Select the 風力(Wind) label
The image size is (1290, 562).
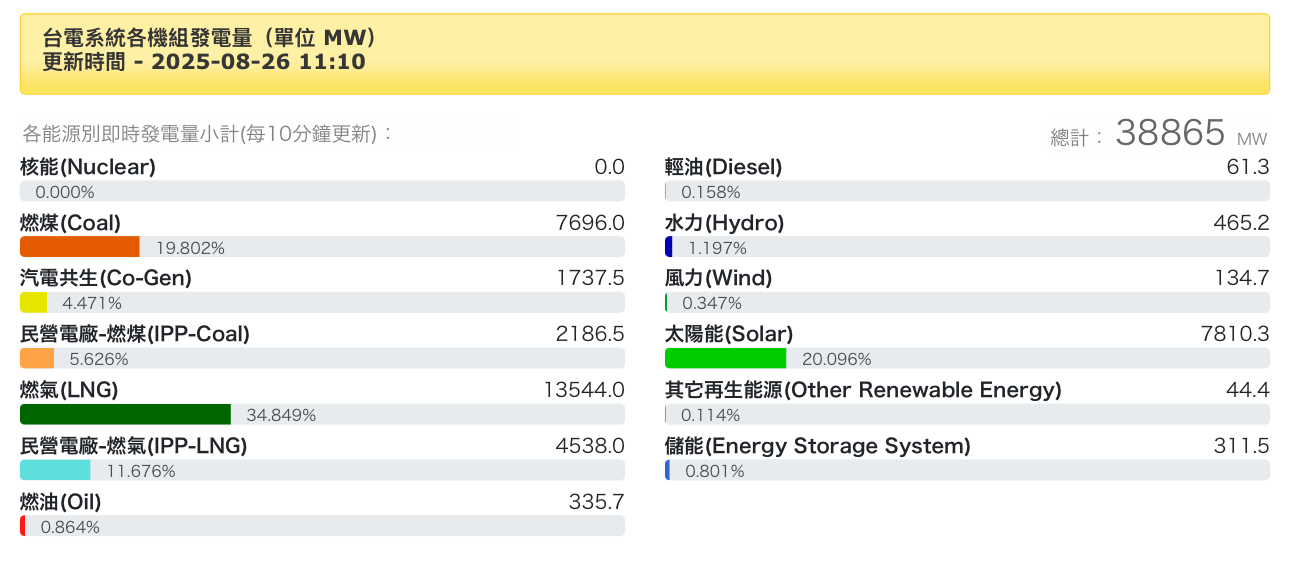(719, 278)
